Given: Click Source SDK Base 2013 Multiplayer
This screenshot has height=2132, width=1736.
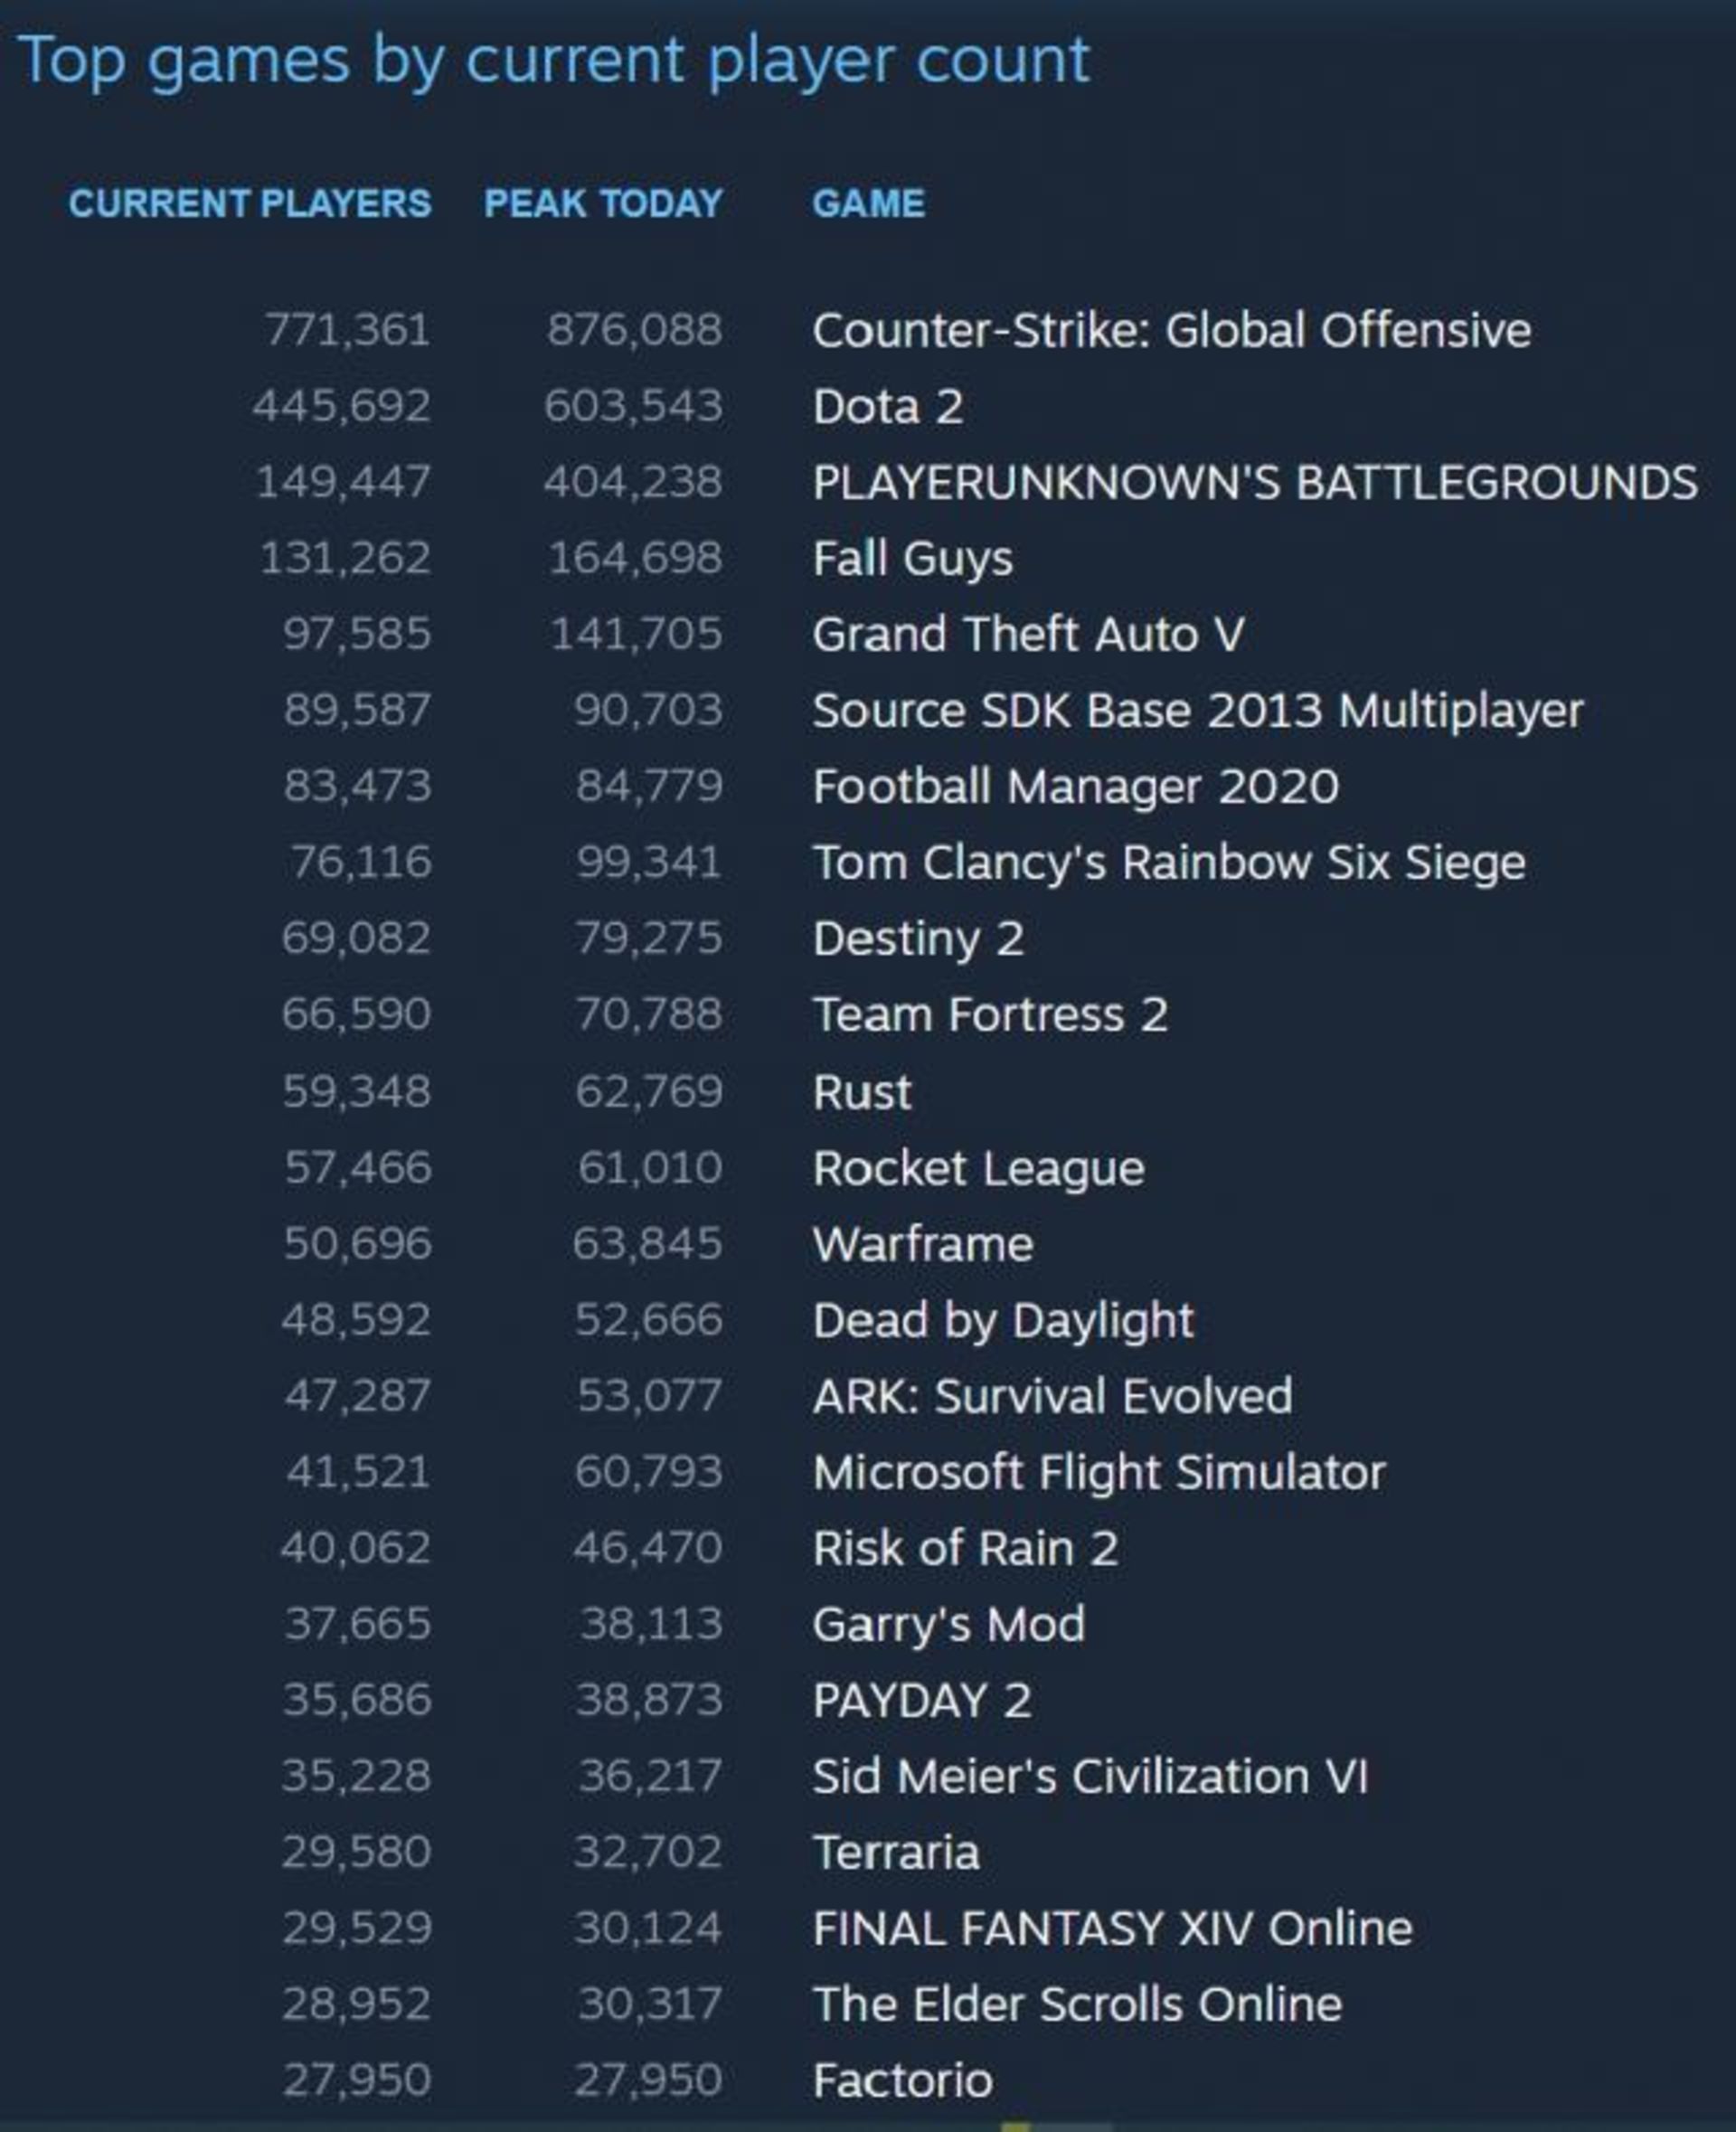Looking at the screenshot, I should [x=1197, y=710].
